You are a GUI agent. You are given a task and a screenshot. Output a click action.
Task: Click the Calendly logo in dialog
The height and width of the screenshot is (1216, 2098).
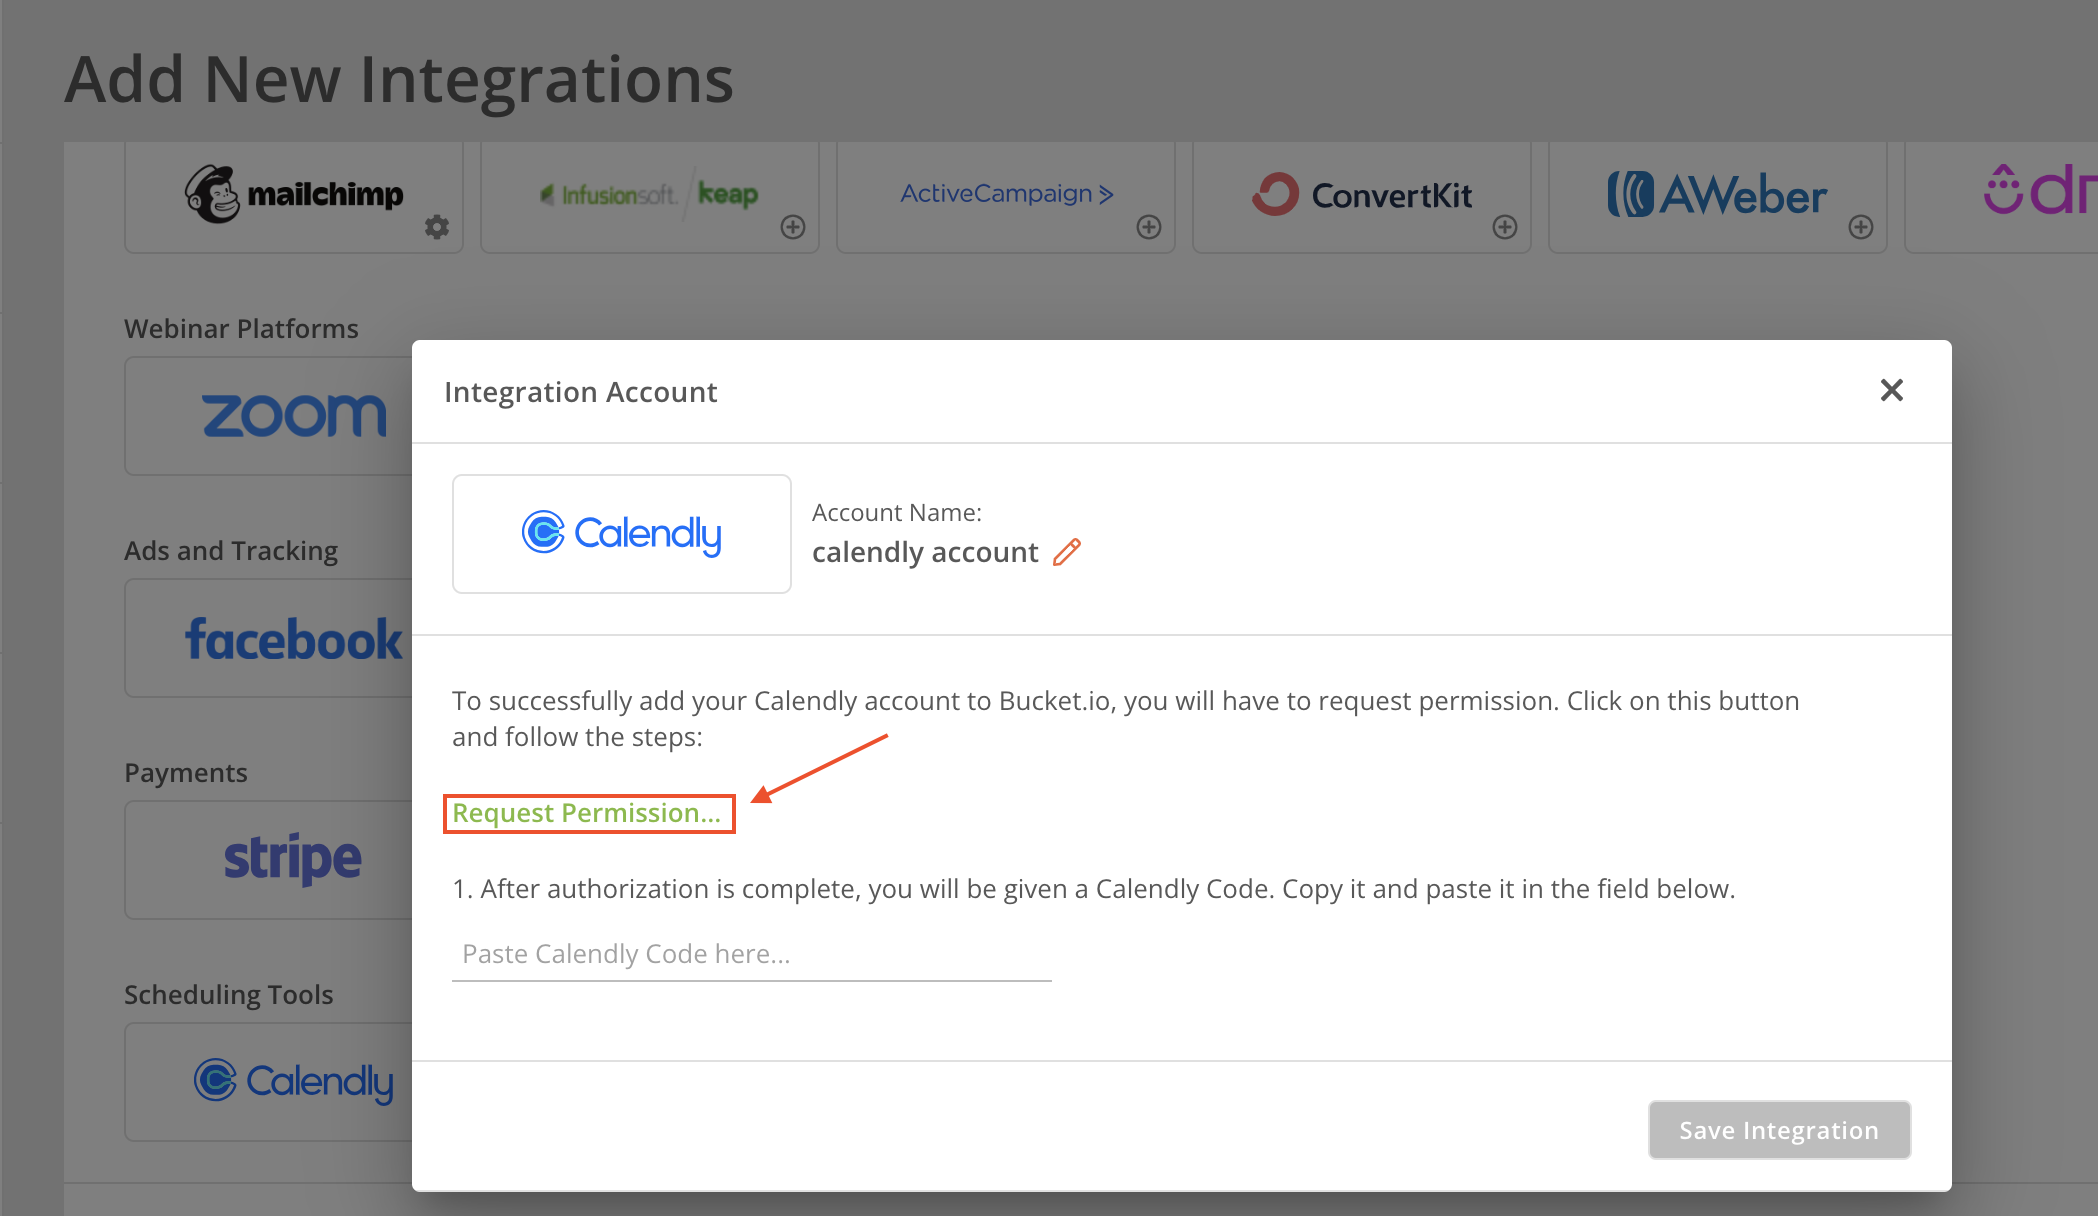[x=621, y=534]
